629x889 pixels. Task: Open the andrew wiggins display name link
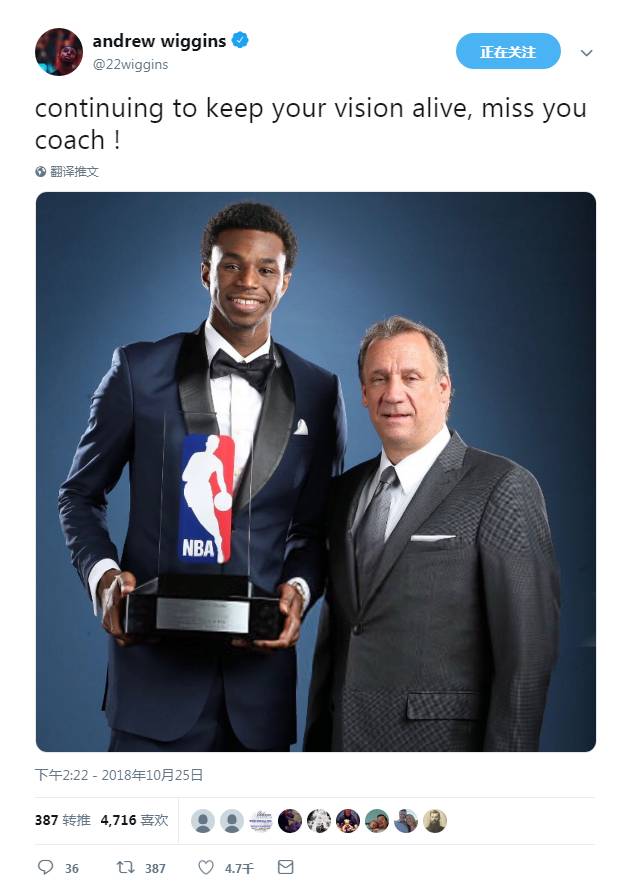tap(159, 41)
